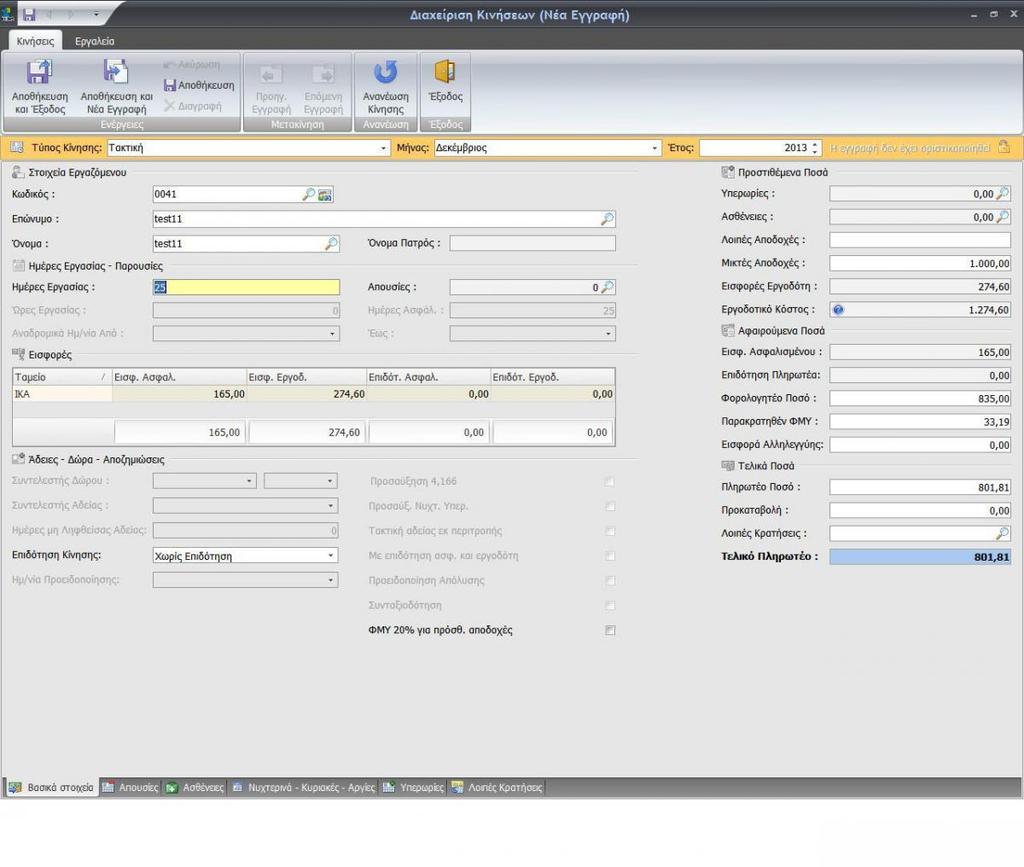Click Ανανέωση Κίνησης refresh icon
The width and height of the screenshot is (1024, 867).
click(385, 72)
